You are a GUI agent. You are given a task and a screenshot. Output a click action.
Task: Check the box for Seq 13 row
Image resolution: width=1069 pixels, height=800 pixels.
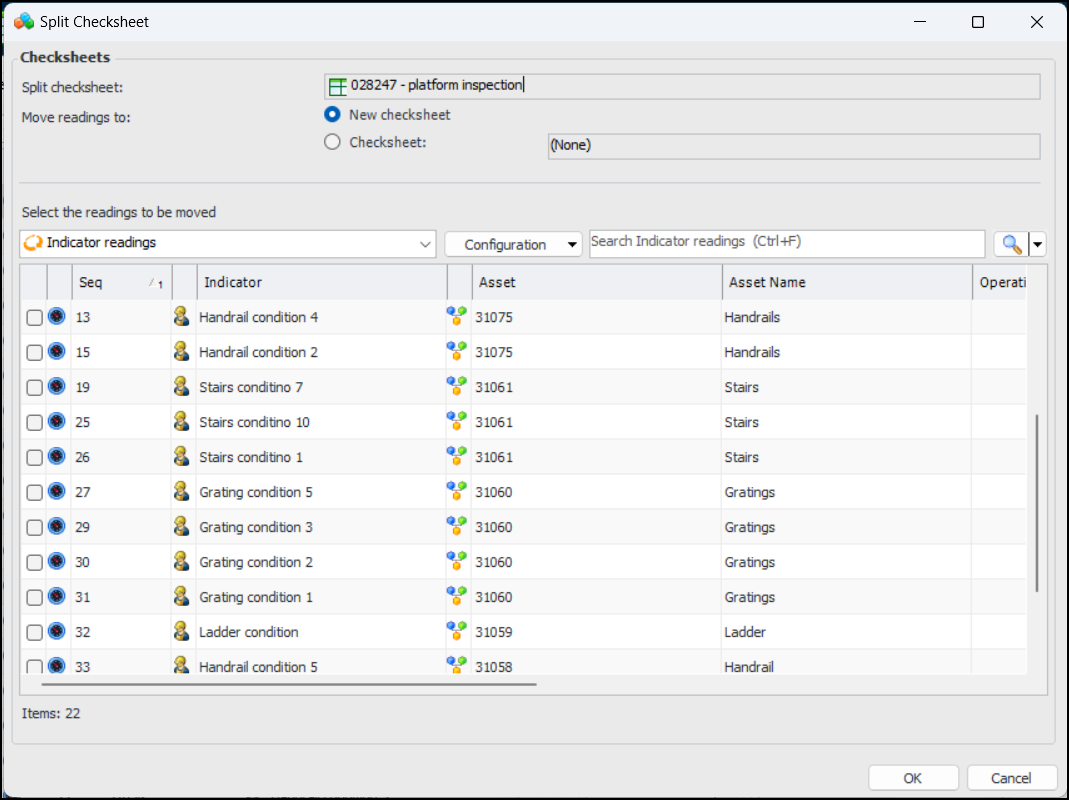pos(34,318)
